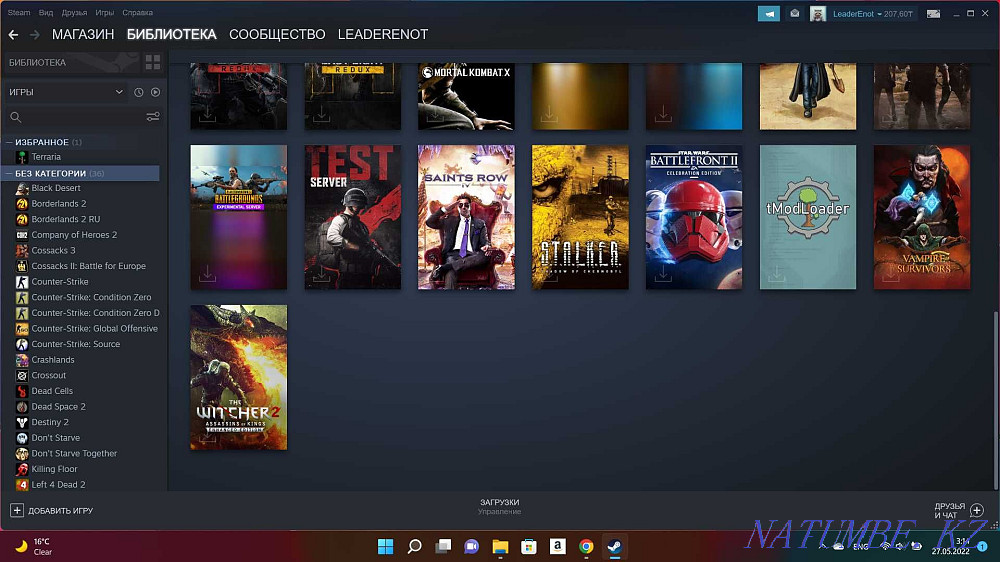Screen dimensions: 1000x562
Task: Open the Вид menu
Action: point(46,13)
